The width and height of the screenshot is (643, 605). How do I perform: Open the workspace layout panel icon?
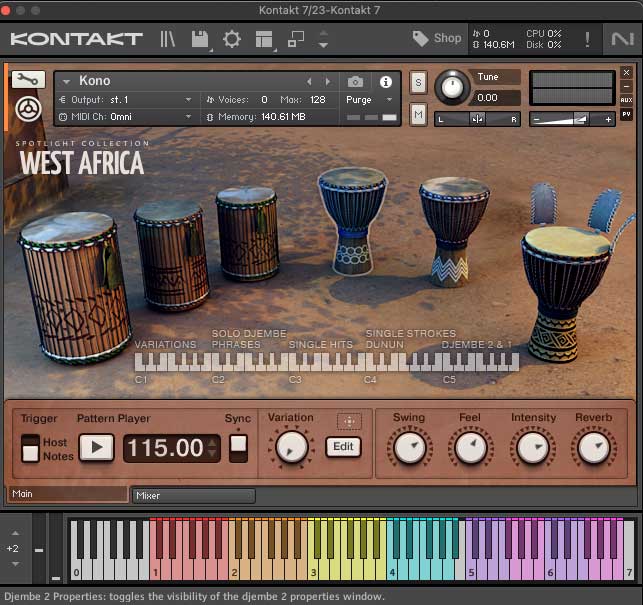pos(264,39)
